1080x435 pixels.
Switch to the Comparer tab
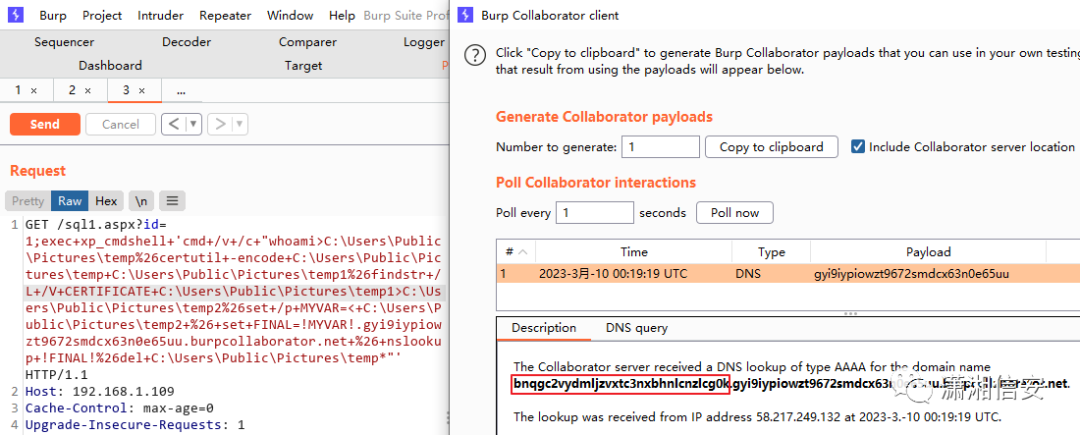tap(308, 42)
